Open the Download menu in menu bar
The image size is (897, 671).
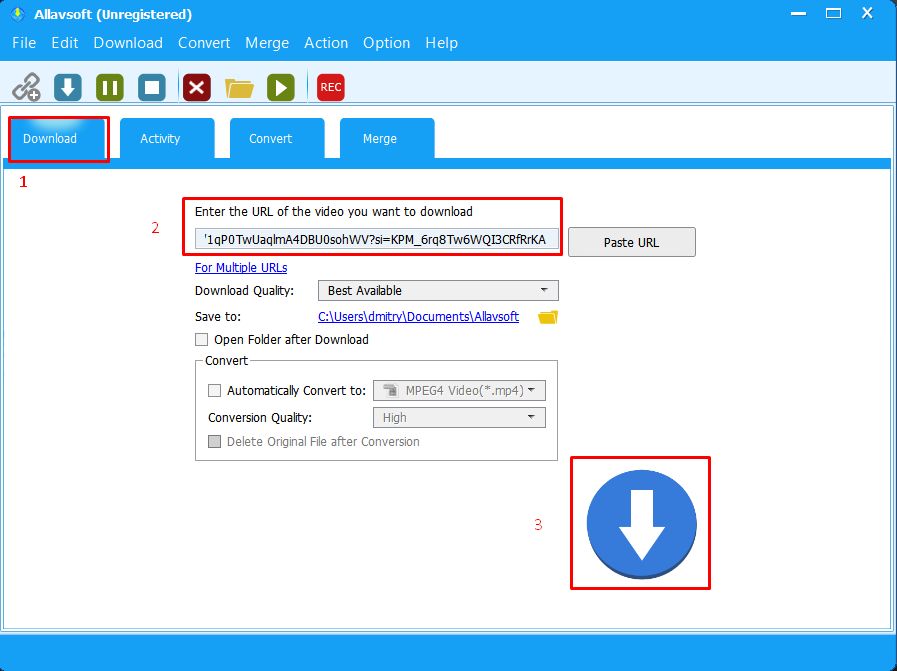(128, 43)
